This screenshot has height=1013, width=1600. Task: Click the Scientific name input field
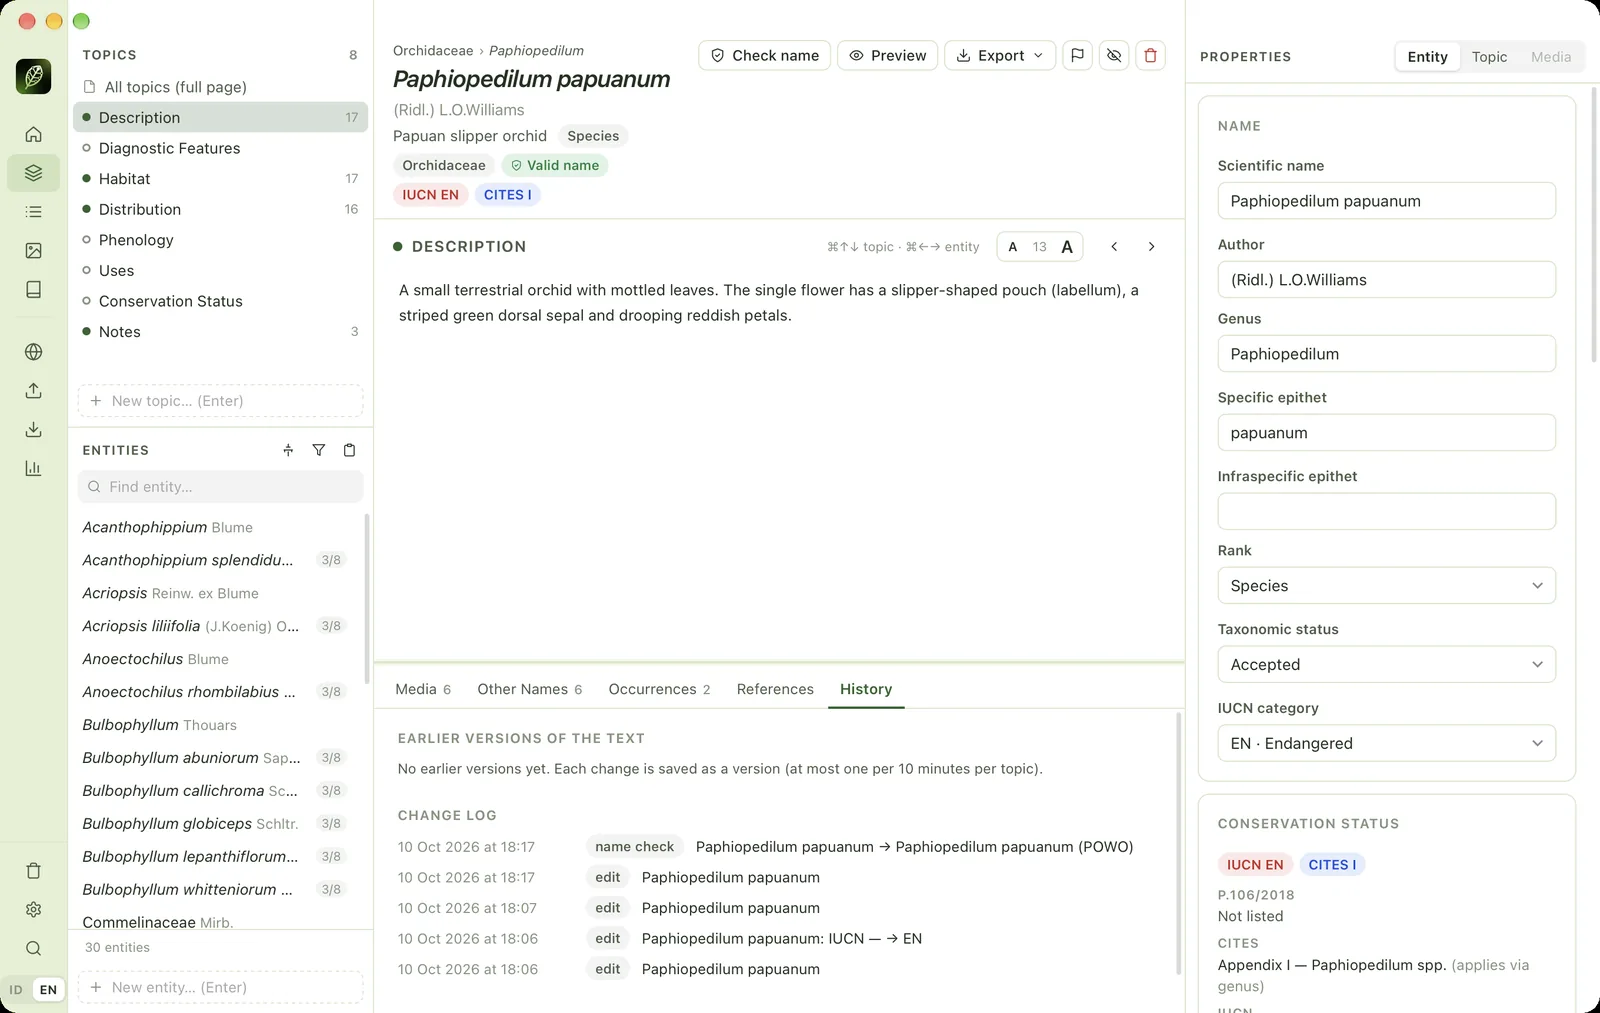[x=1386, y=201]
